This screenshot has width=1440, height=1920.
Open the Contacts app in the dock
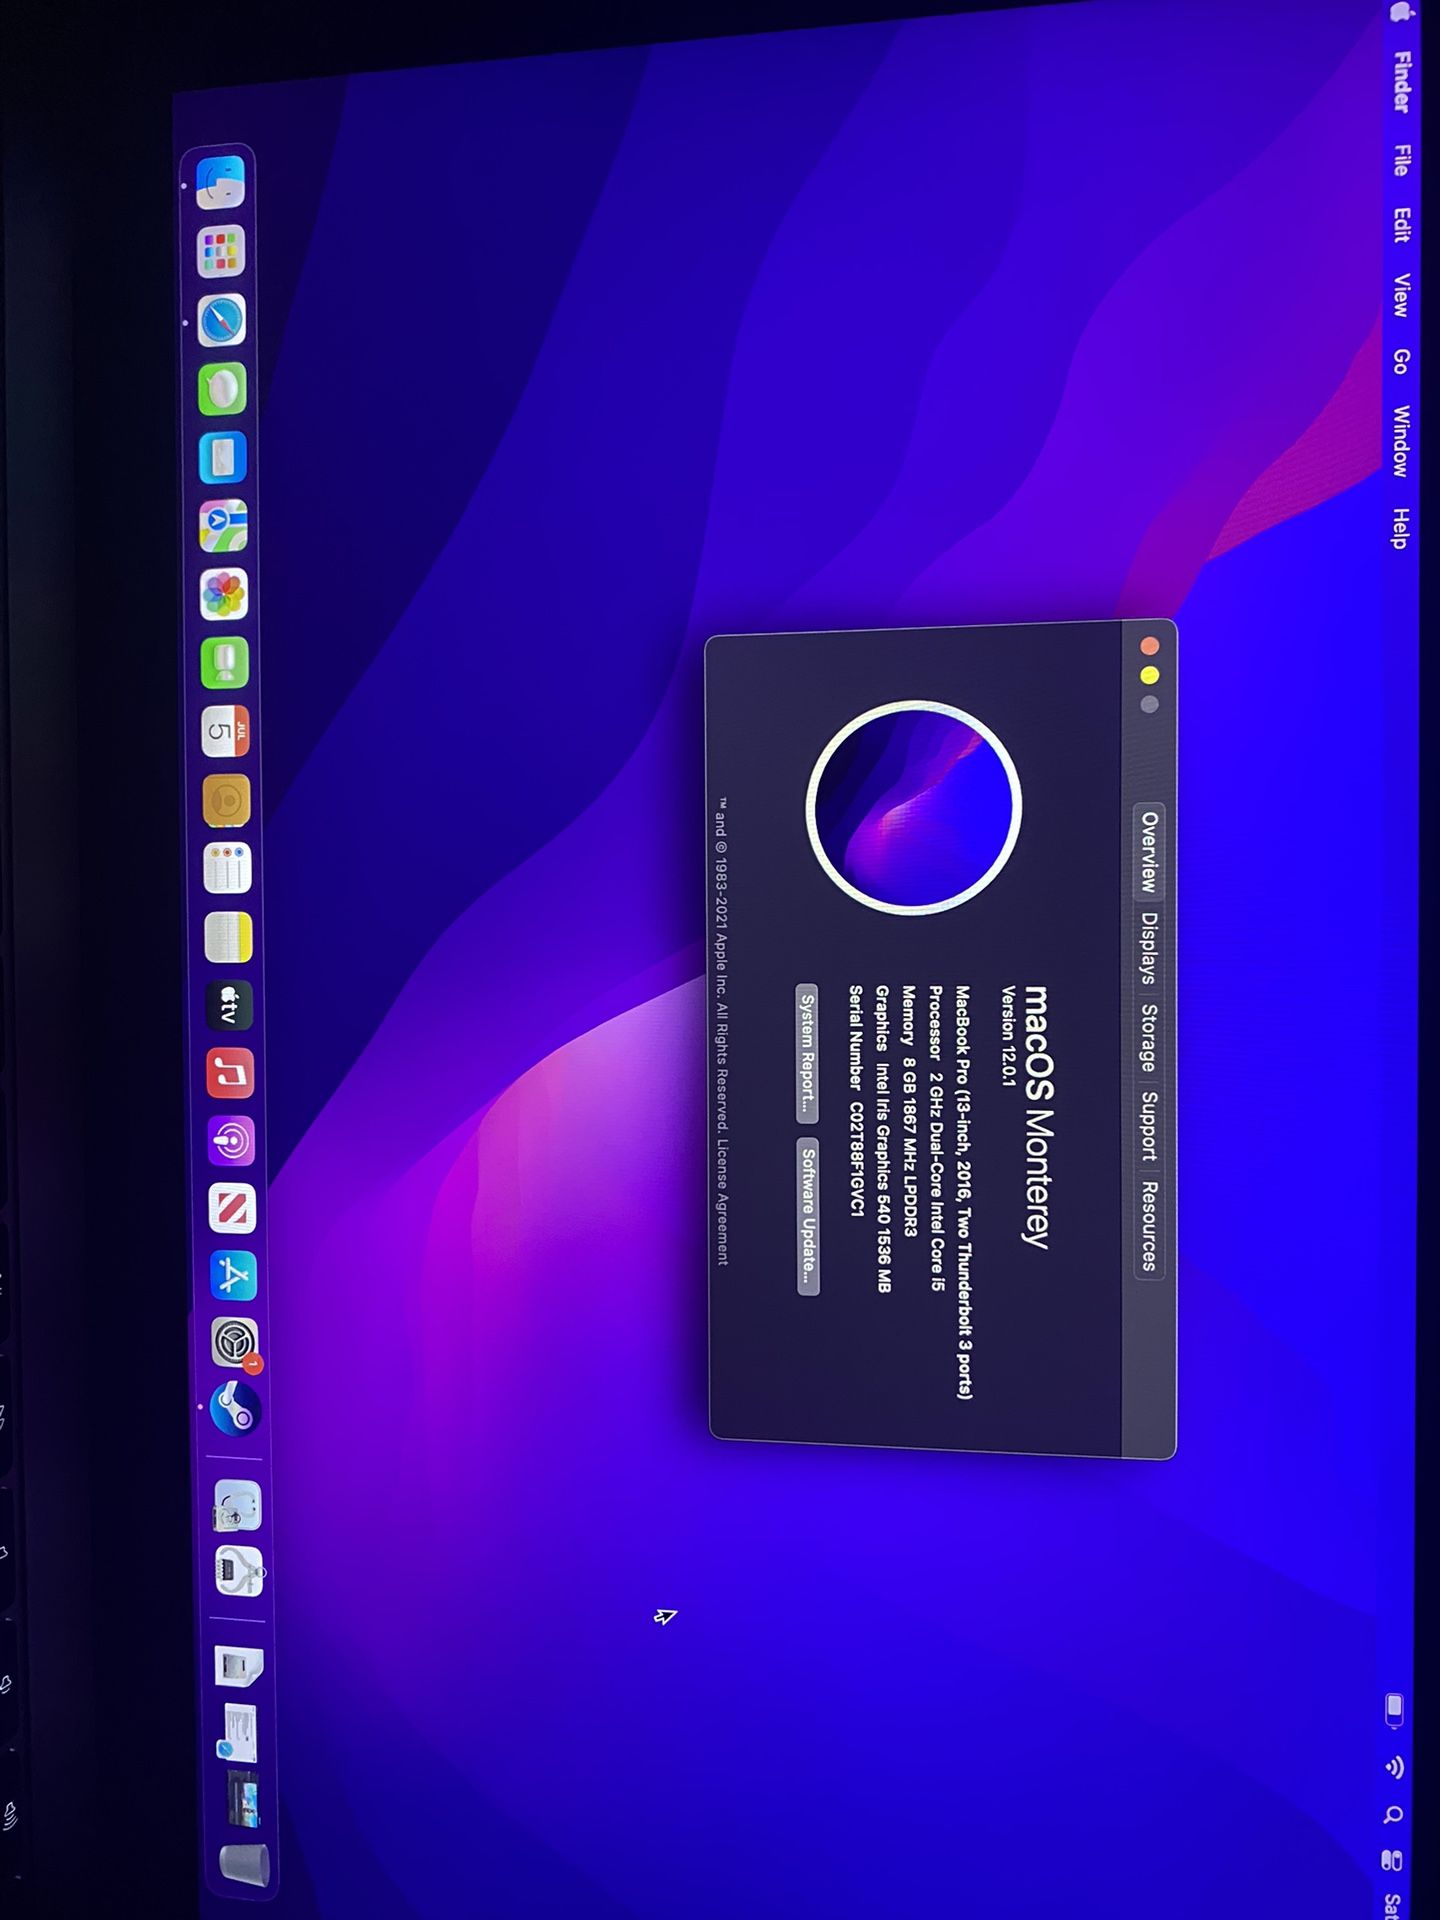click(x=226, y=800)
